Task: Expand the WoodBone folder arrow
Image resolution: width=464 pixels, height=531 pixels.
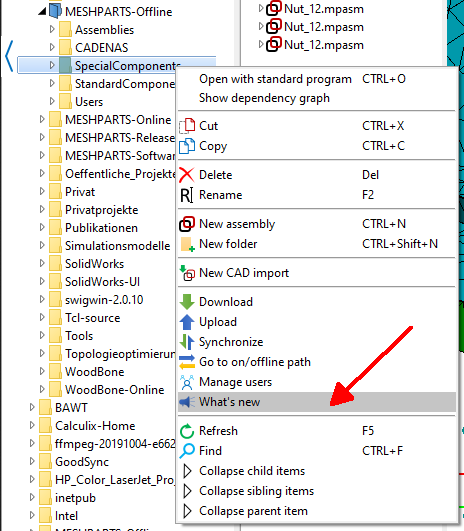Action: pos(42,371)
